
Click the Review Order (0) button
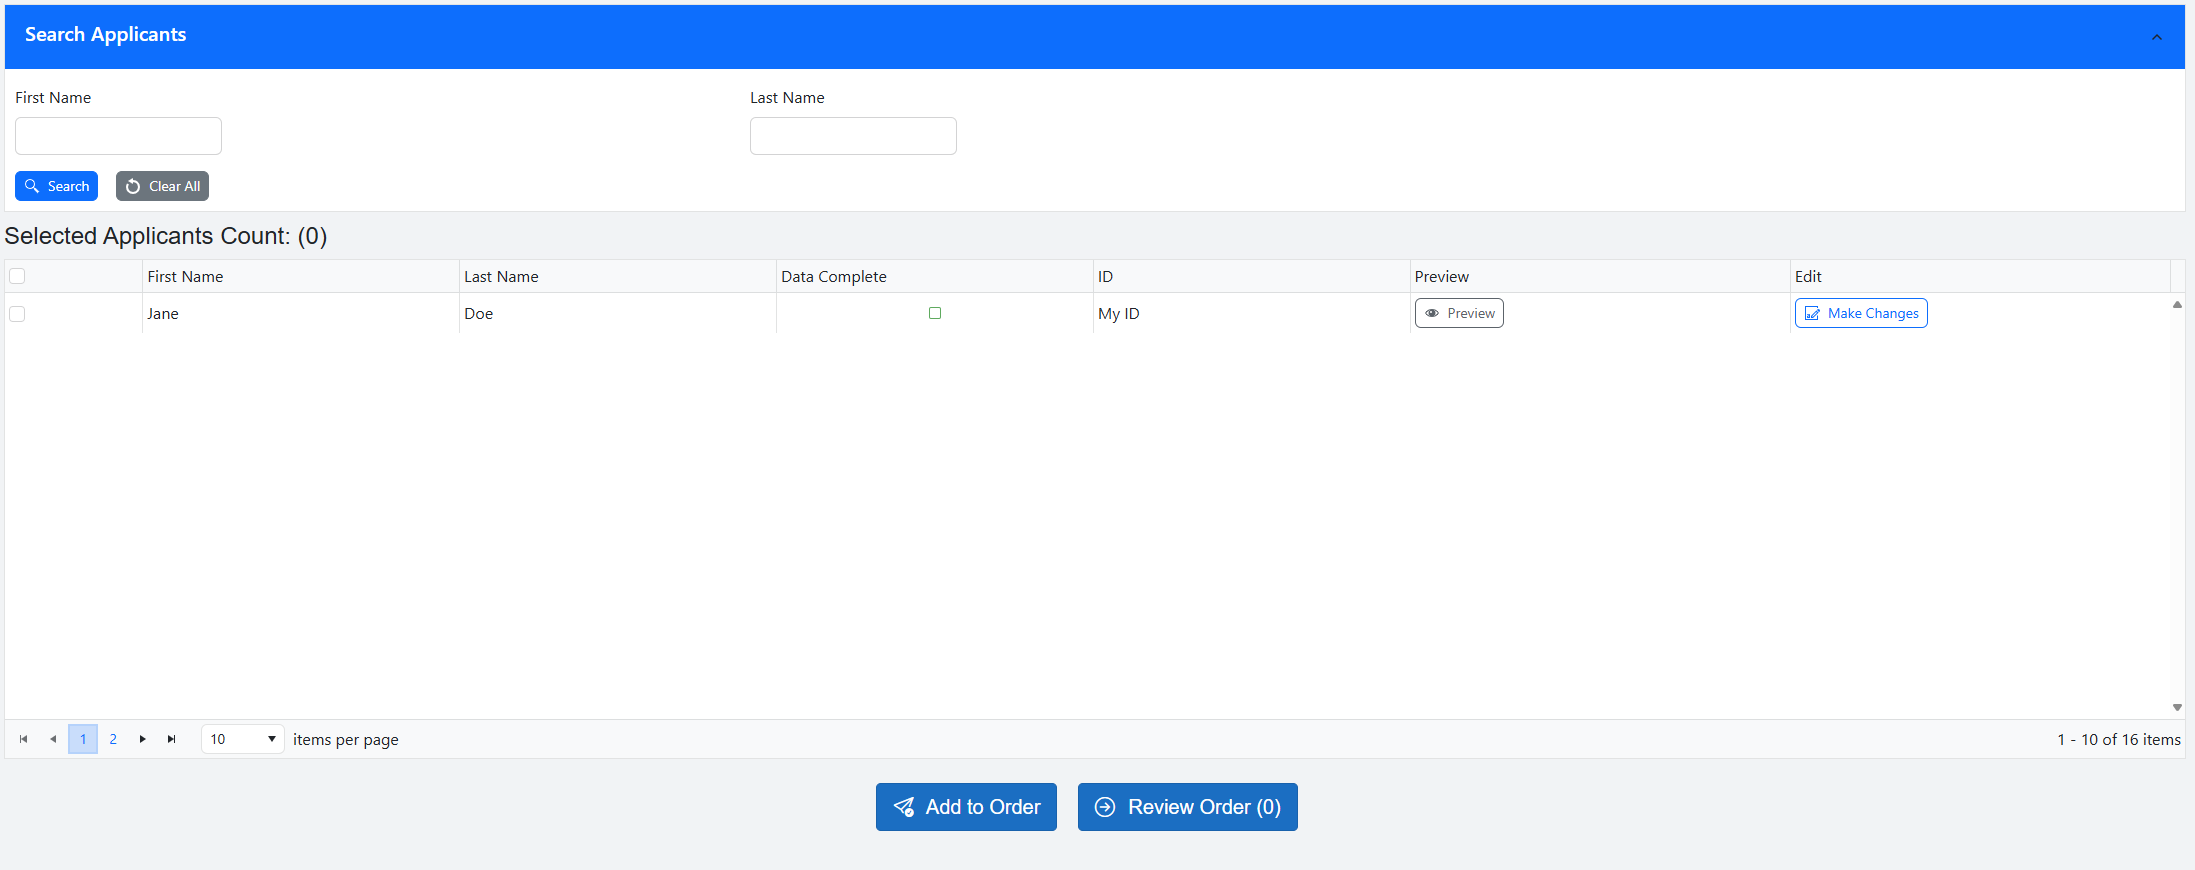(x=1187, y=807)
